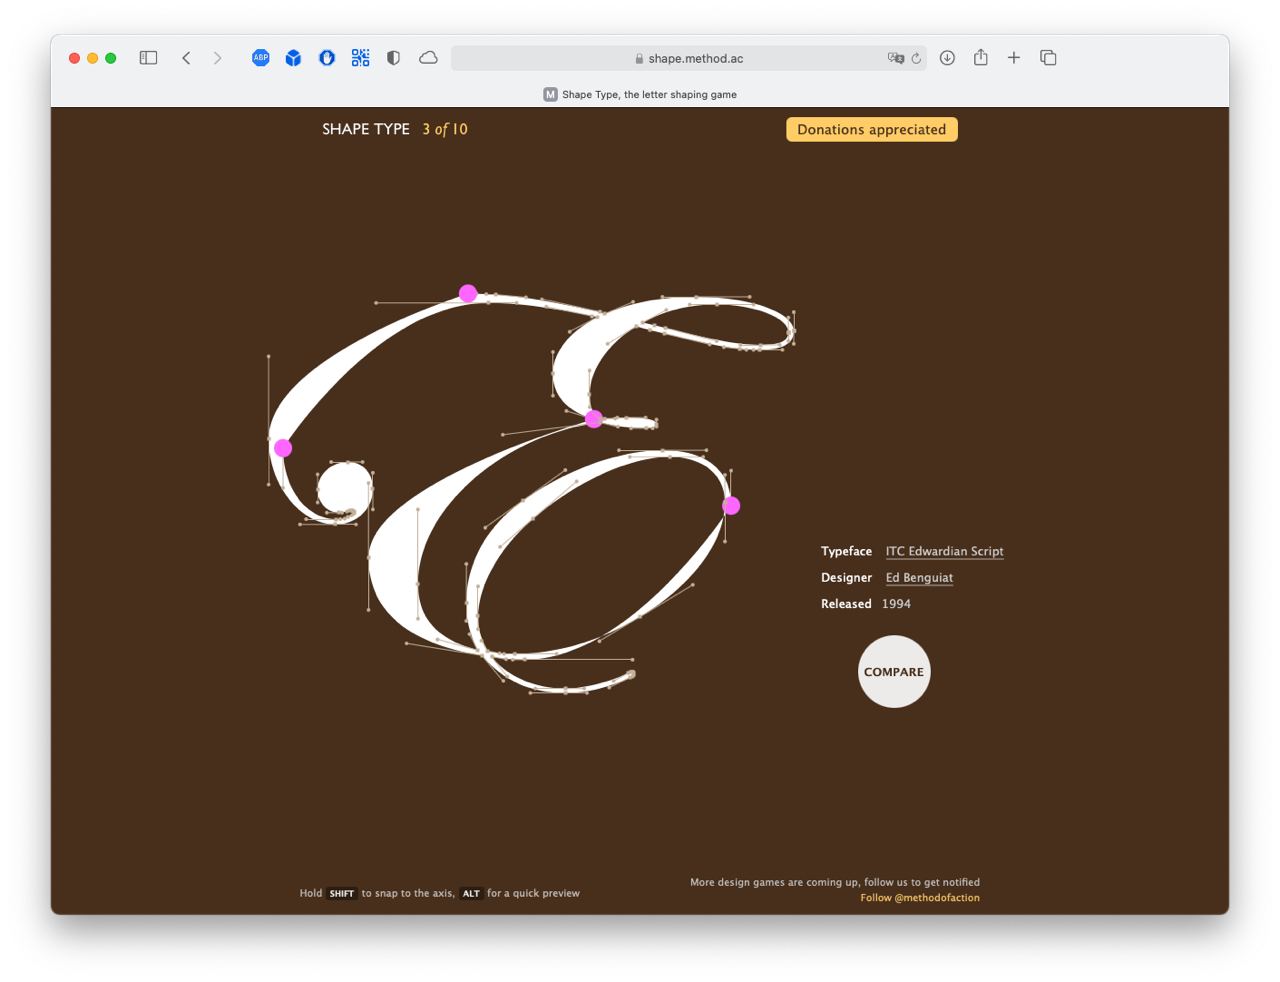The width and height of the screenshot is (1280, 982).
Task: Open the Ed Benguiat designer link
Action: point(919,577)
